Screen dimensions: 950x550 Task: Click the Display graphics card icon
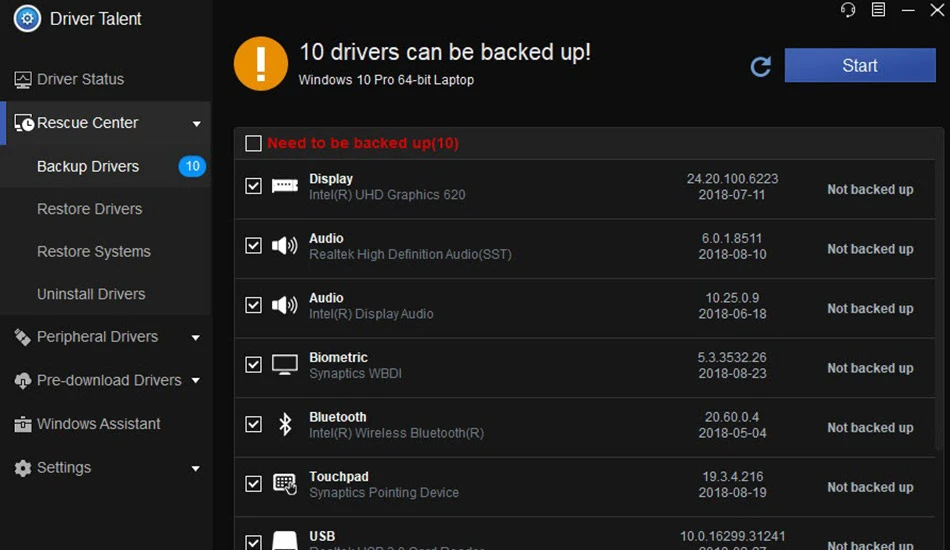pyautogui.click(x=285, y=185)
